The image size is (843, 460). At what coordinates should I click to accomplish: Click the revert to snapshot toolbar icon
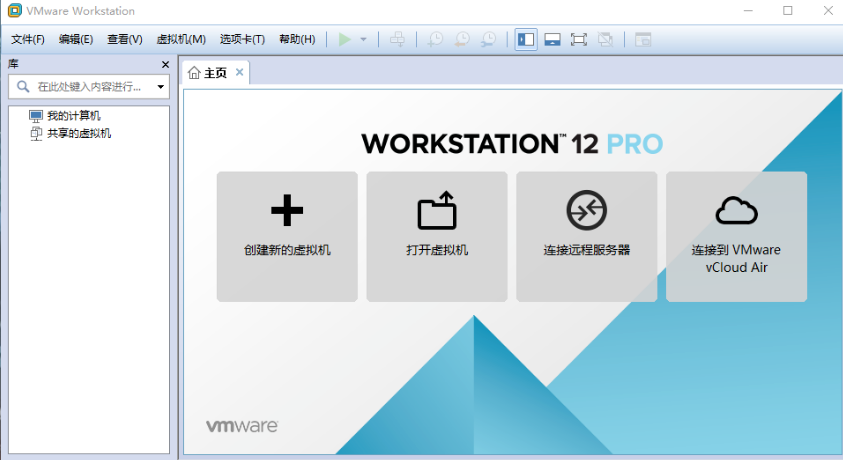click(461, 39)
